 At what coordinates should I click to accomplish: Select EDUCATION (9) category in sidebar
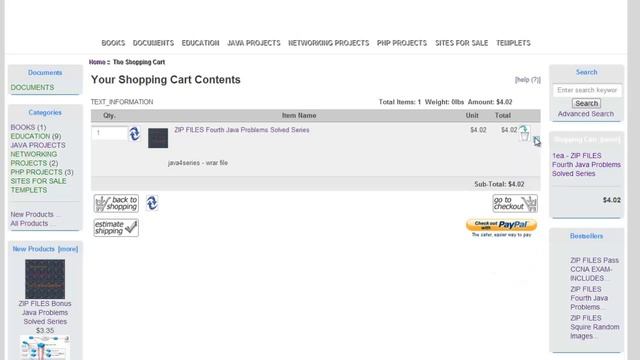click(36, 136)
